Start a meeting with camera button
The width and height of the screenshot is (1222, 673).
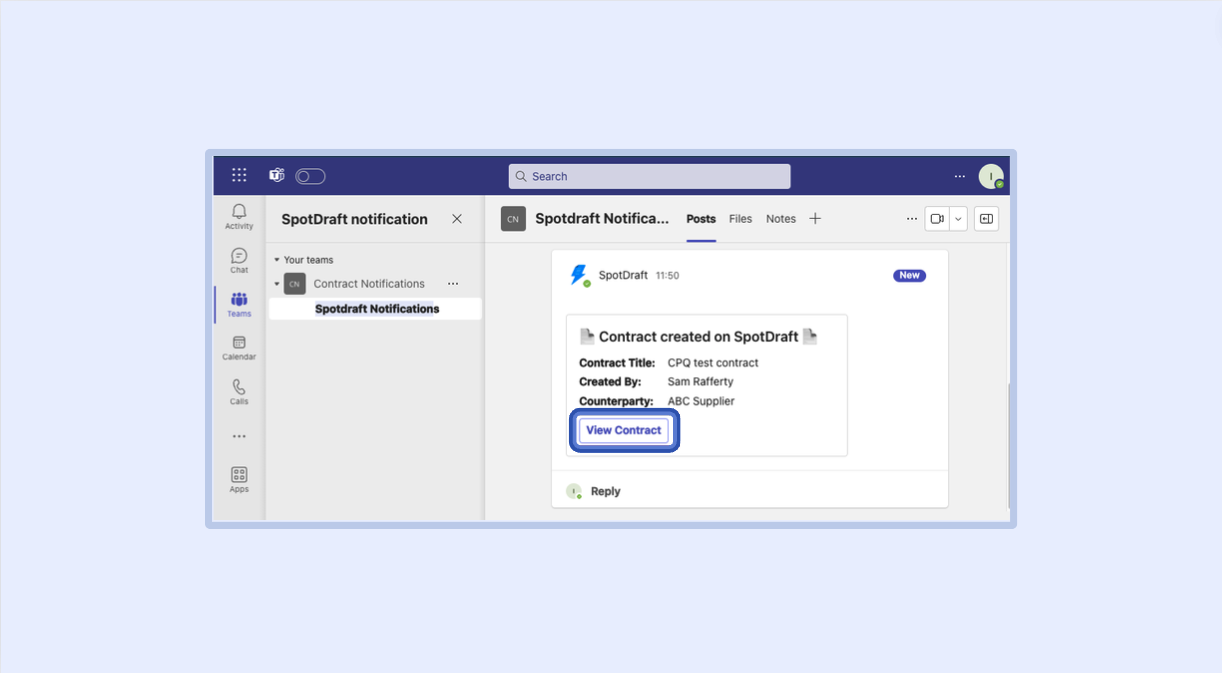(x=937, y=219)
